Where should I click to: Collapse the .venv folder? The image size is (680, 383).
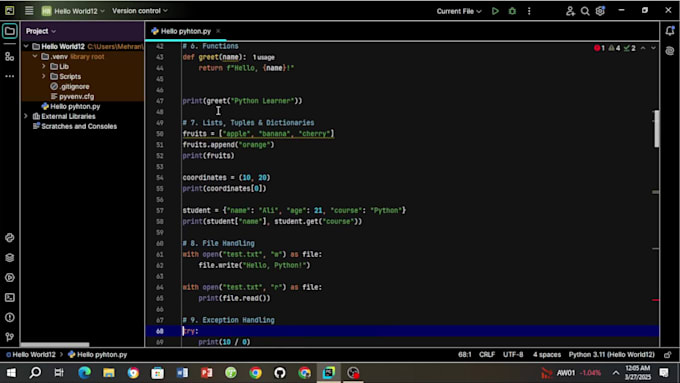point(35,56)
